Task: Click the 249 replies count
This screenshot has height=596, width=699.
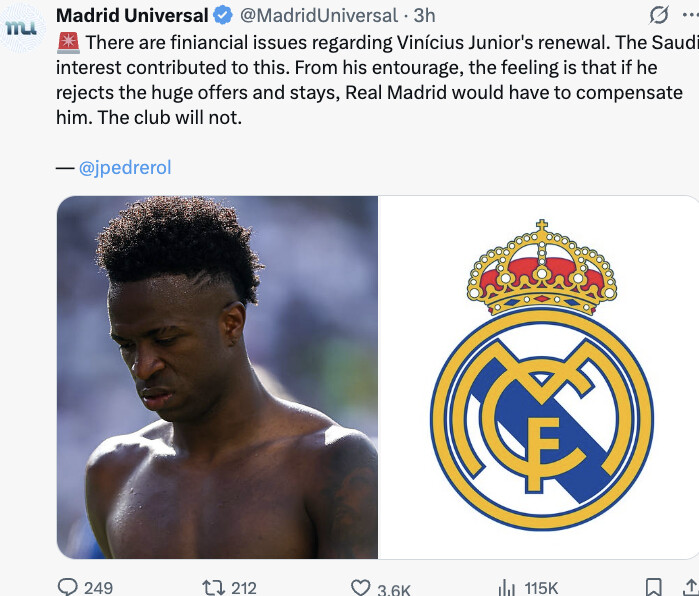Action: (x=98, y=588)
